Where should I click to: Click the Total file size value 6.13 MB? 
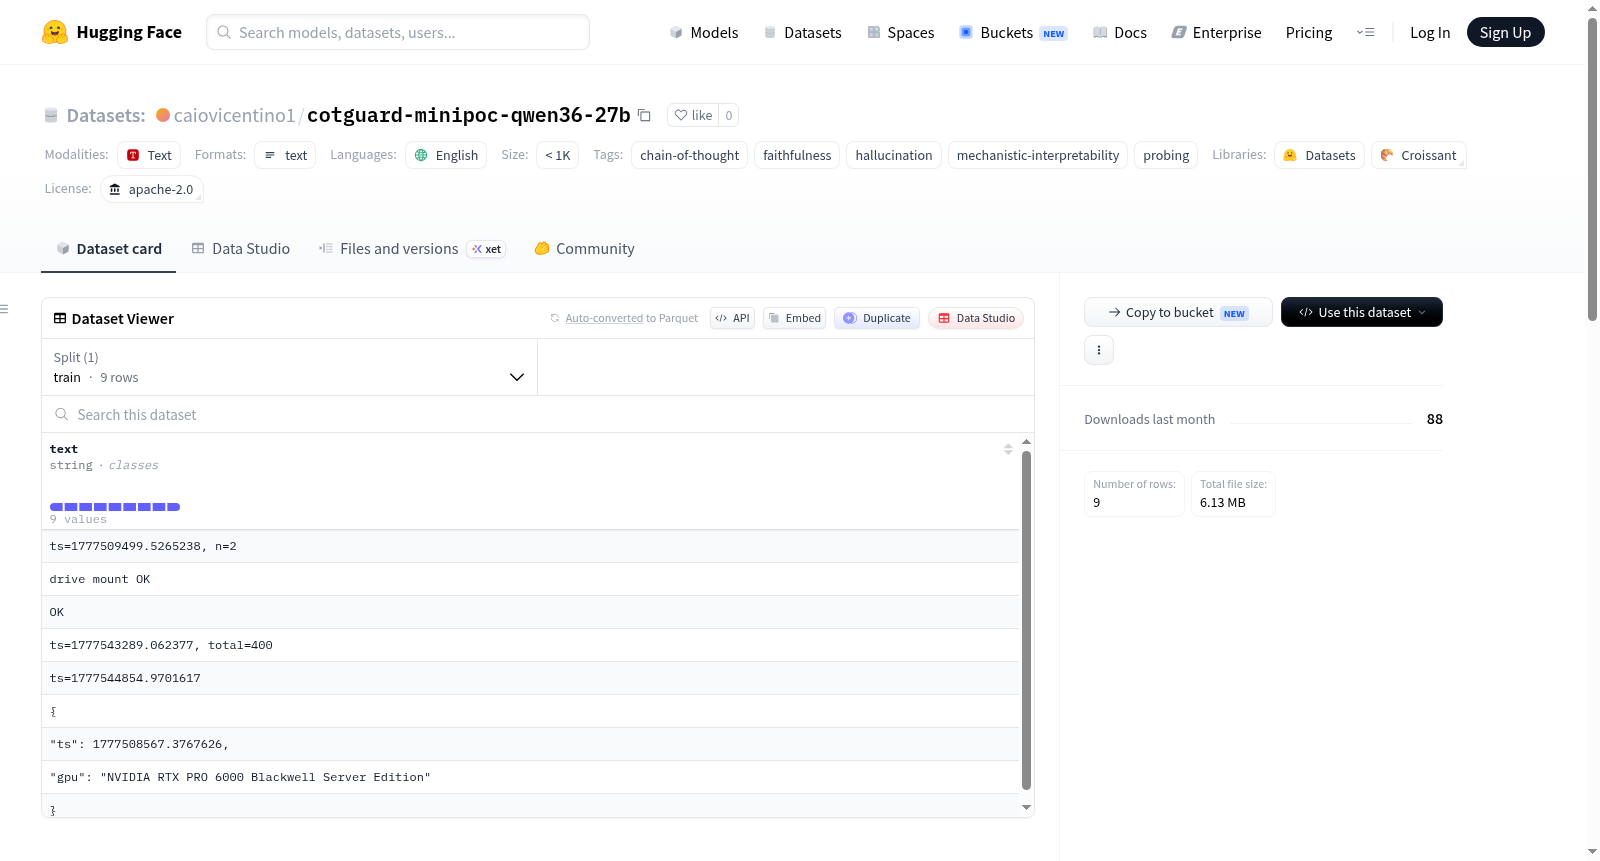[1223, 503]
